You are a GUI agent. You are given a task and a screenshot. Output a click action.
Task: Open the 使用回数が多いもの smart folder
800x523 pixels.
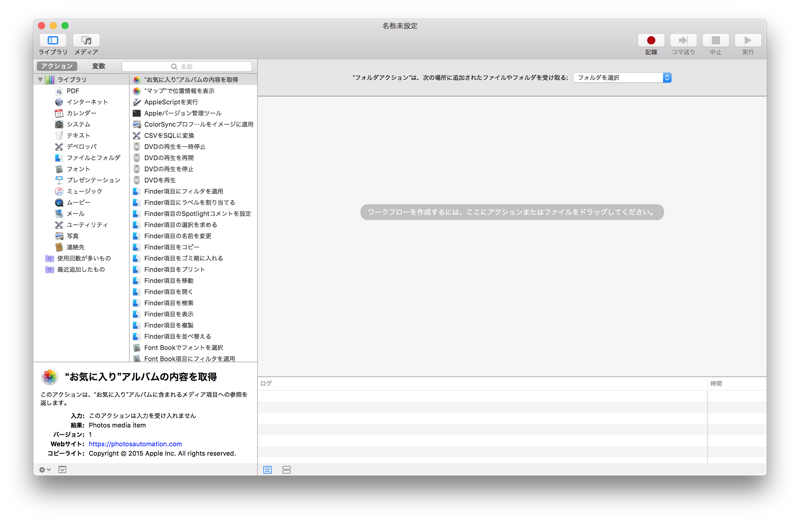[79, 259]
